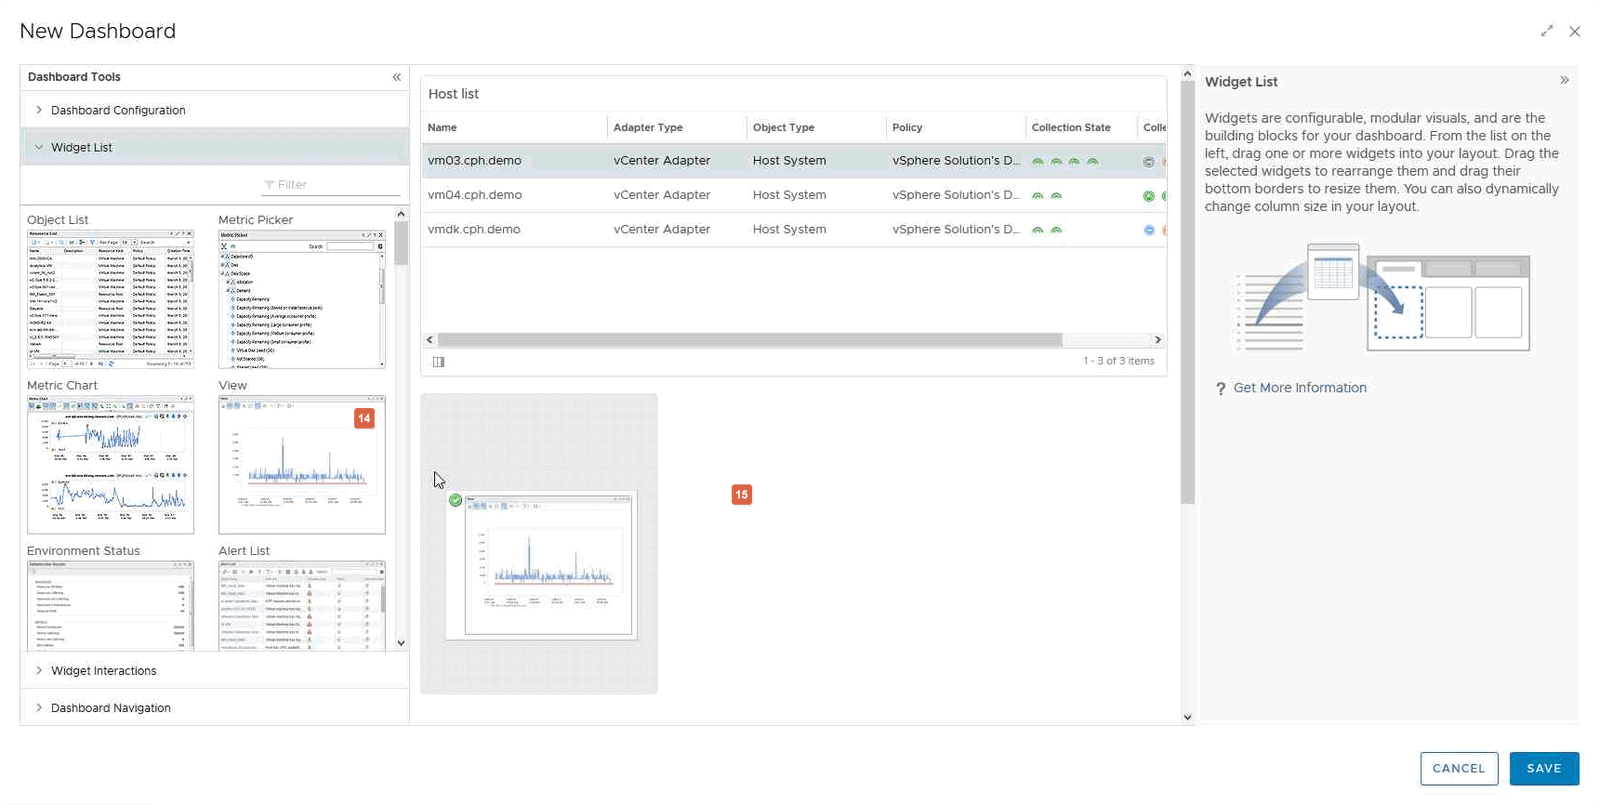Click the SAVE button

coord(1543,768)
